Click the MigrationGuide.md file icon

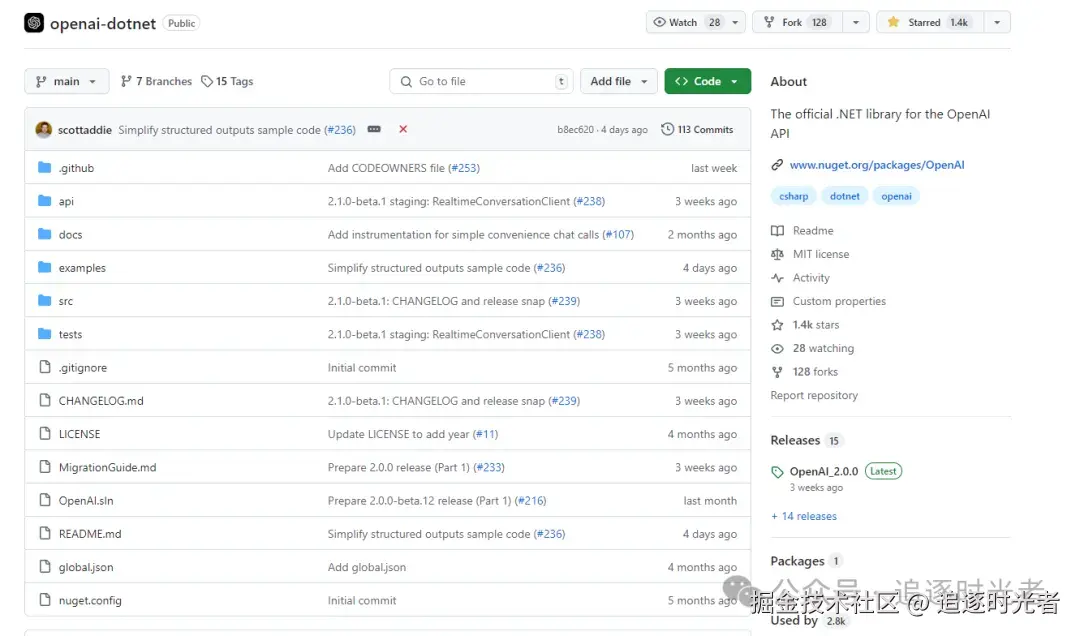45,466
